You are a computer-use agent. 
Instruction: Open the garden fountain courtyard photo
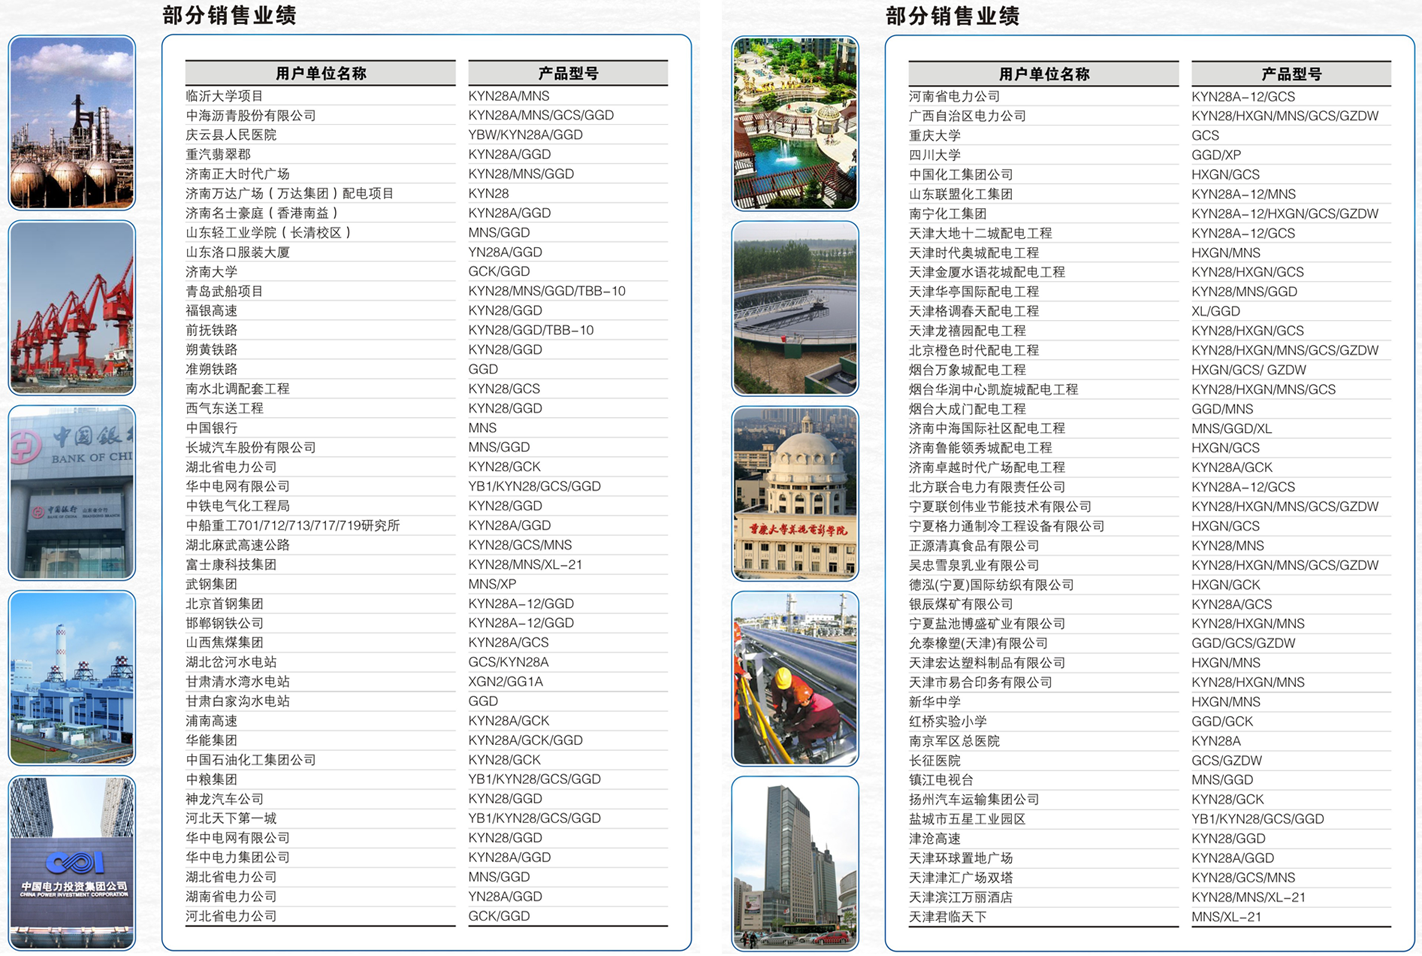[x=795, y=124]
